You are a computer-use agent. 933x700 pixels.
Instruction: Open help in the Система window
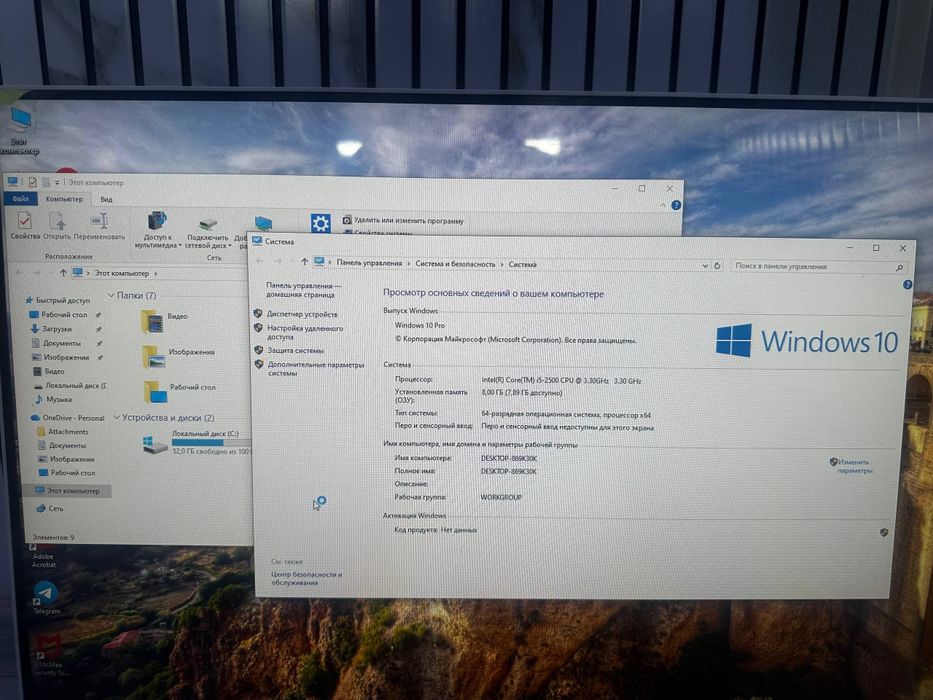(907, 285)
